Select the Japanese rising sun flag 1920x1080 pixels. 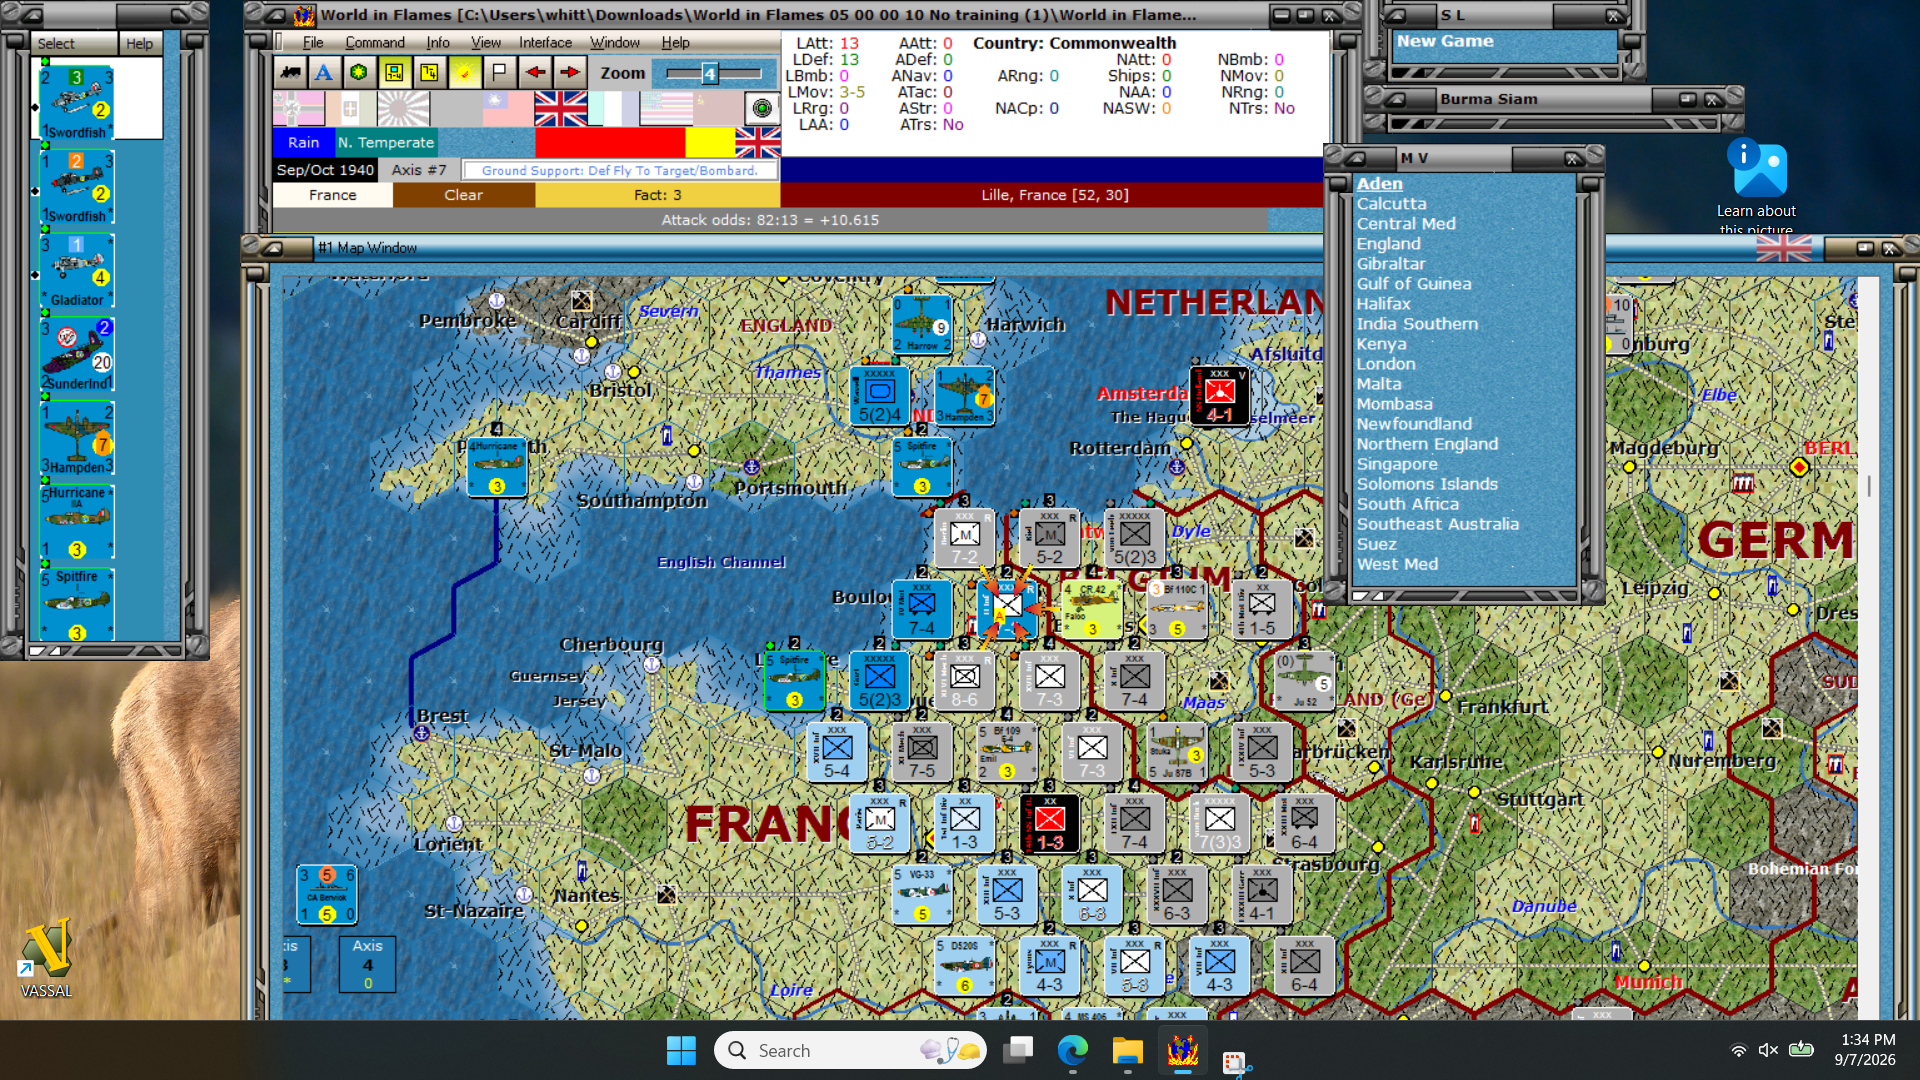403,108
